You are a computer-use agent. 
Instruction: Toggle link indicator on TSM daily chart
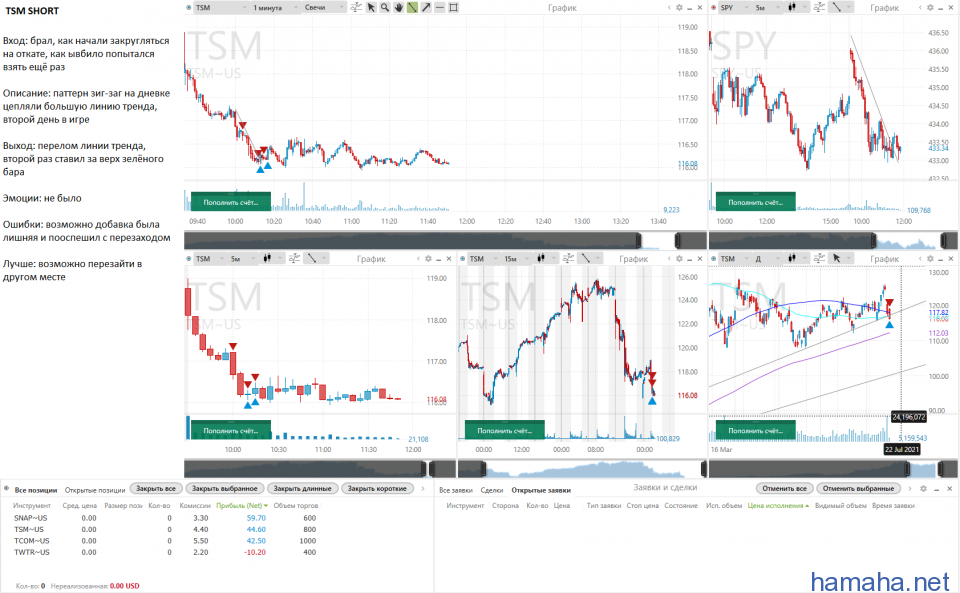713,259
